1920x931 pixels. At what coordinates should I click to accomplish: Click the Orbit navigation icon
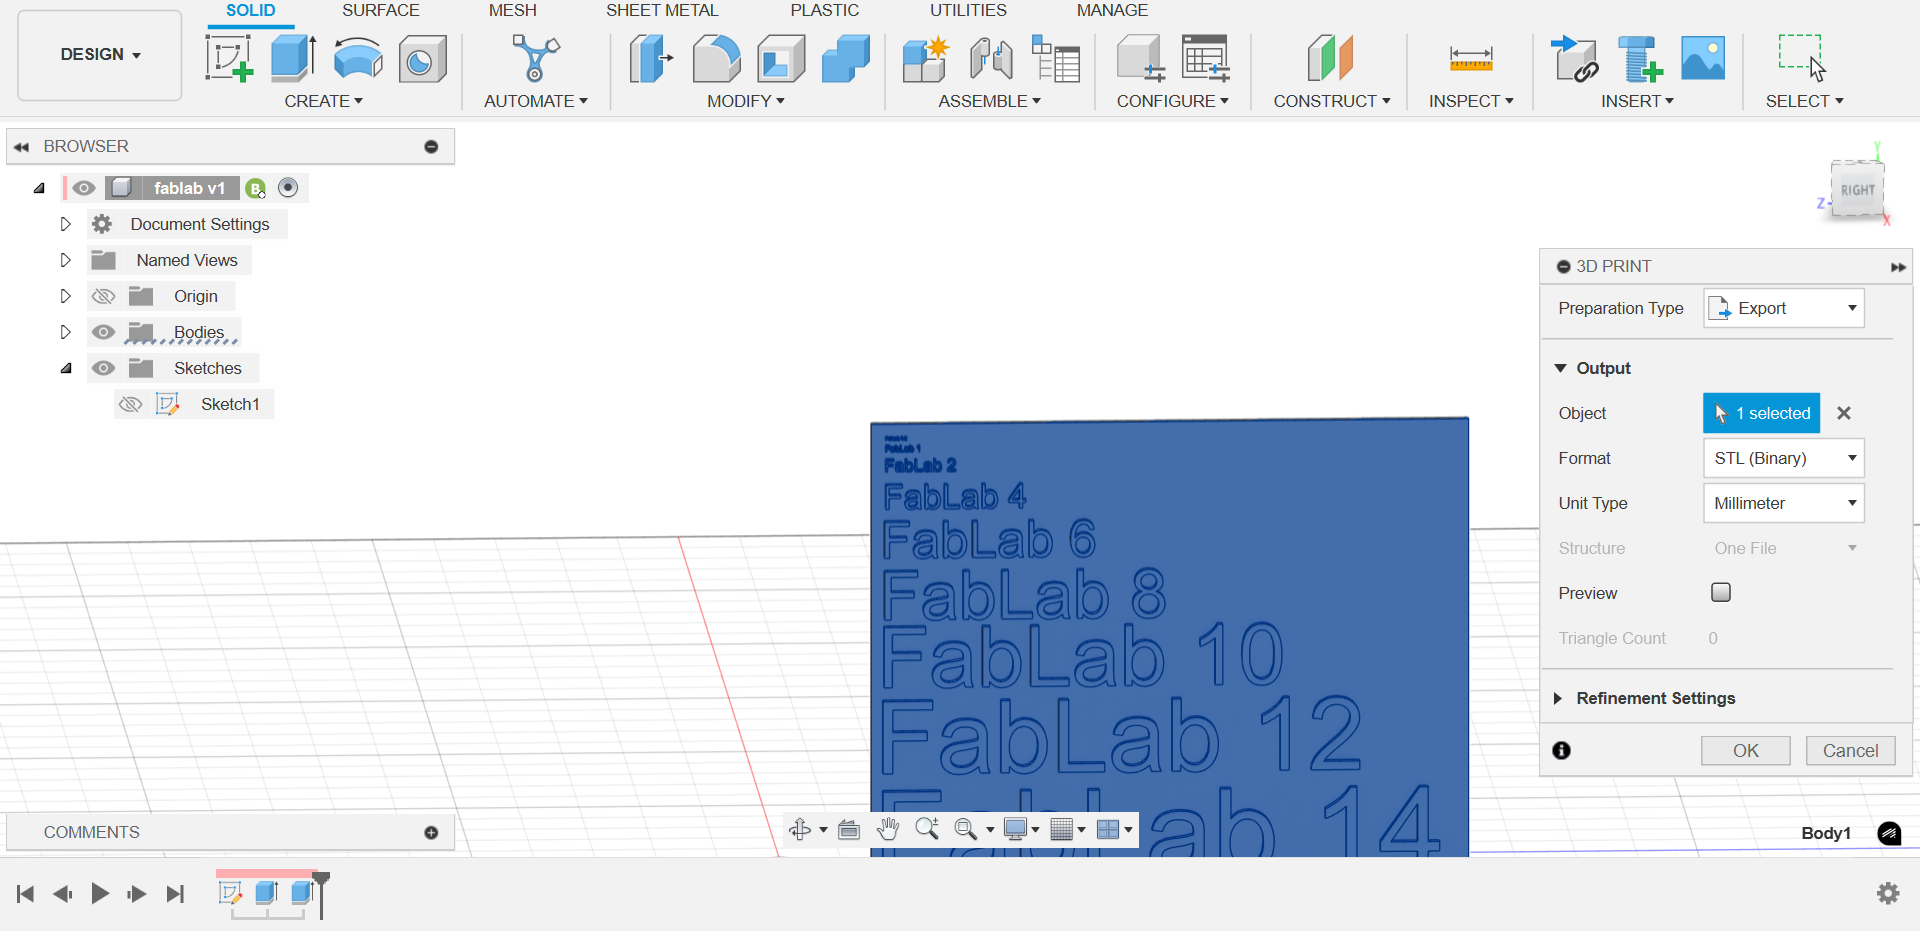(800, 829)
